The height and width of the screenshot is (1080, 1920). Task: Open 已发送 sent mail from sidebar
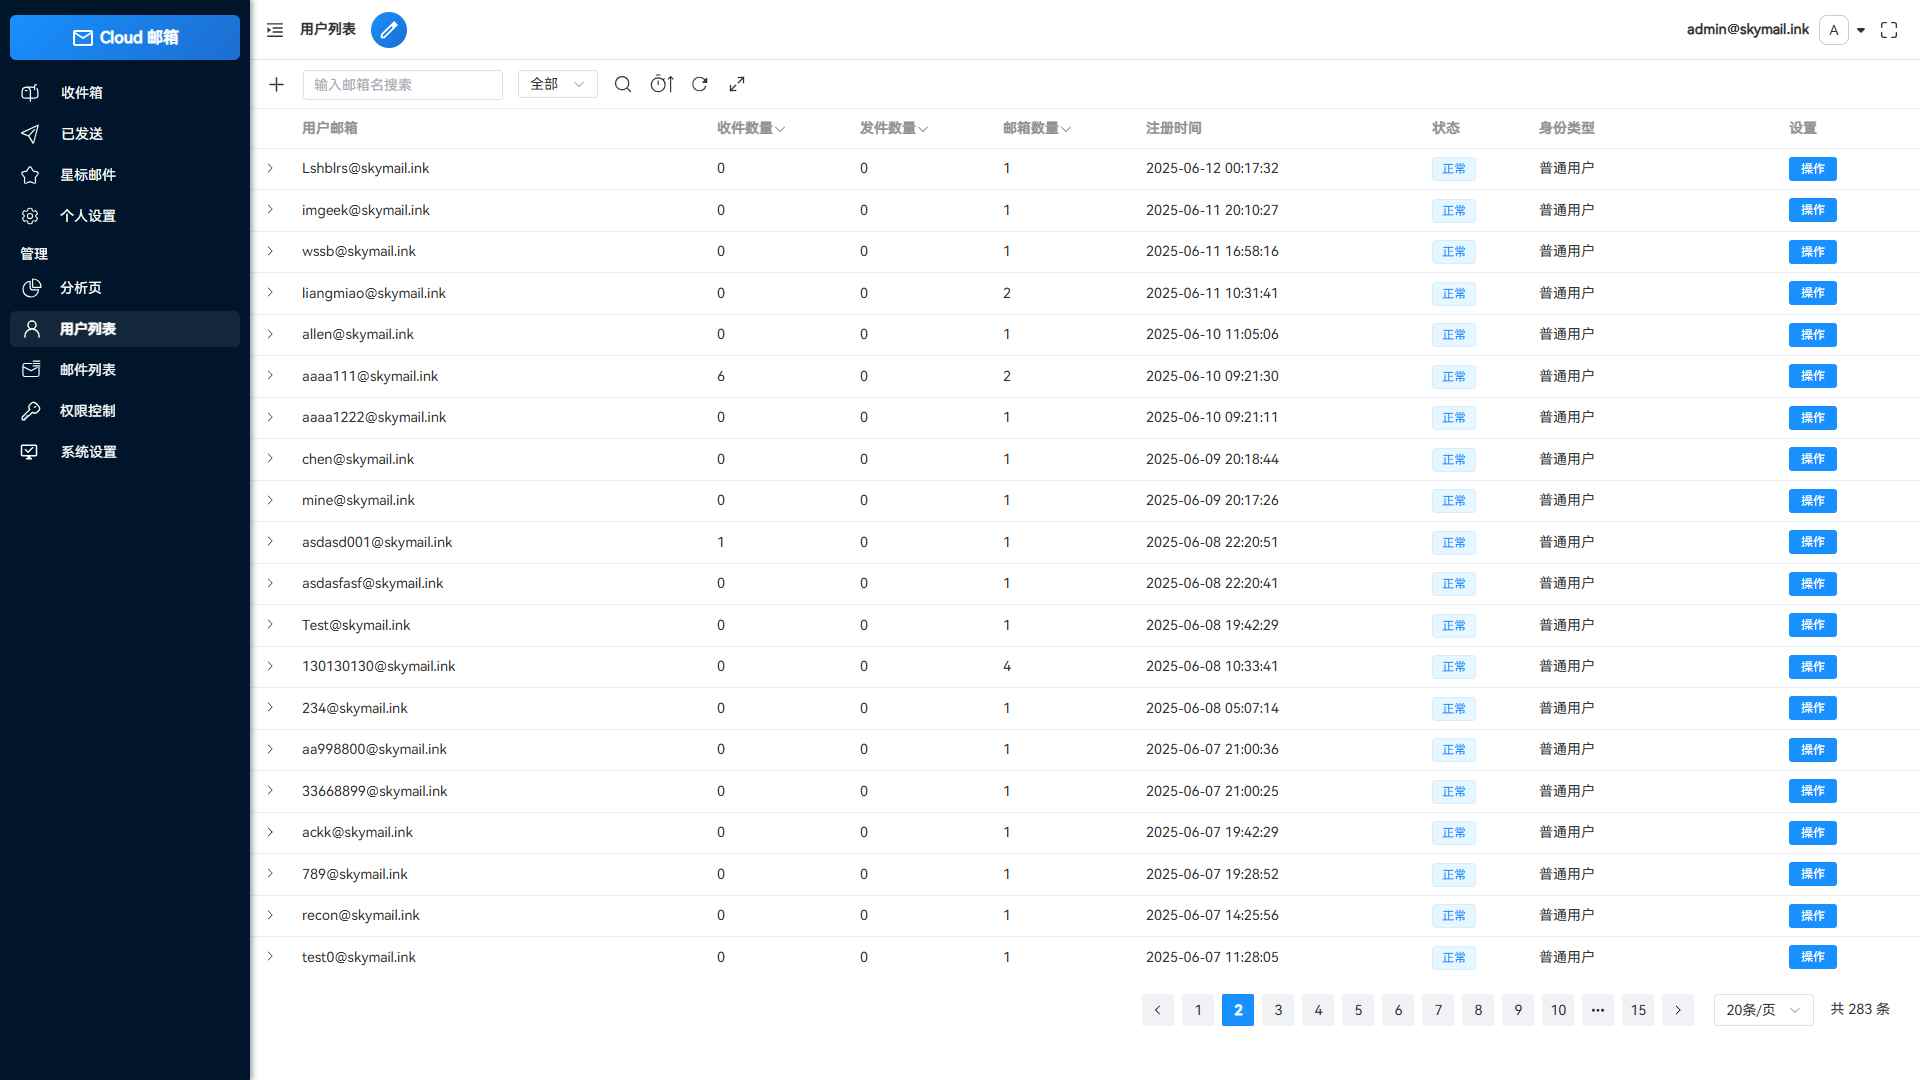(80, 133)
